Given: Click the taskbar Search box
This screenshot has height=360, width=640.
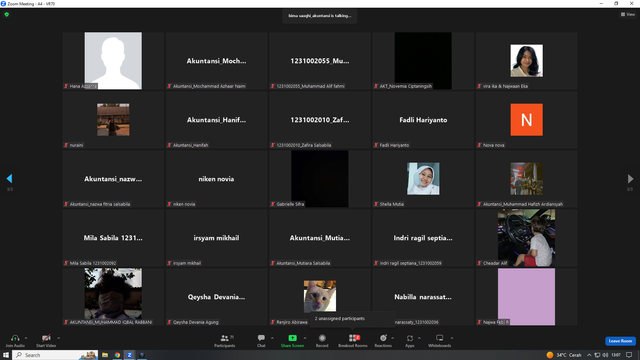Looking at the screenshot, I should 56,355.
